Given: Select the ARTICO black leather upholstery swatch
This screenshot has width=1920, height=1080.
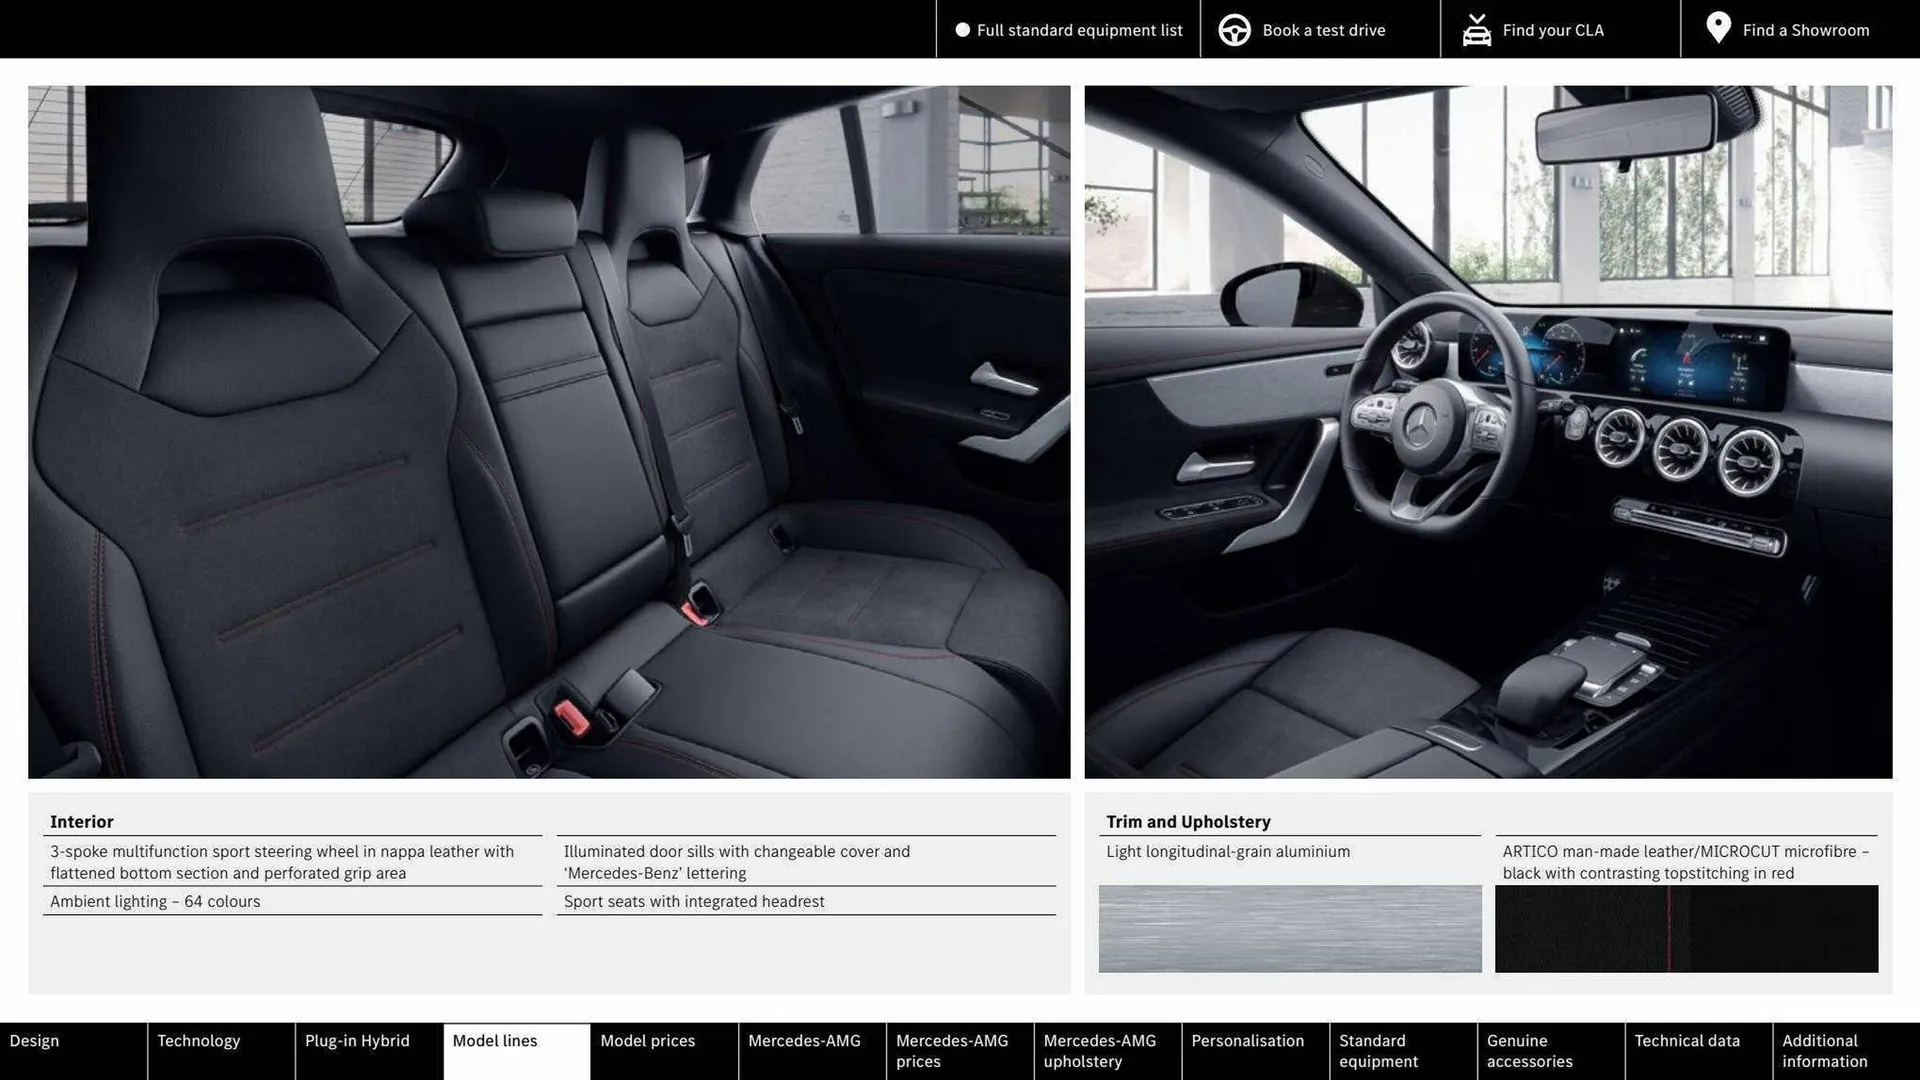Looking at the screenshot, I should [1686, 928].
